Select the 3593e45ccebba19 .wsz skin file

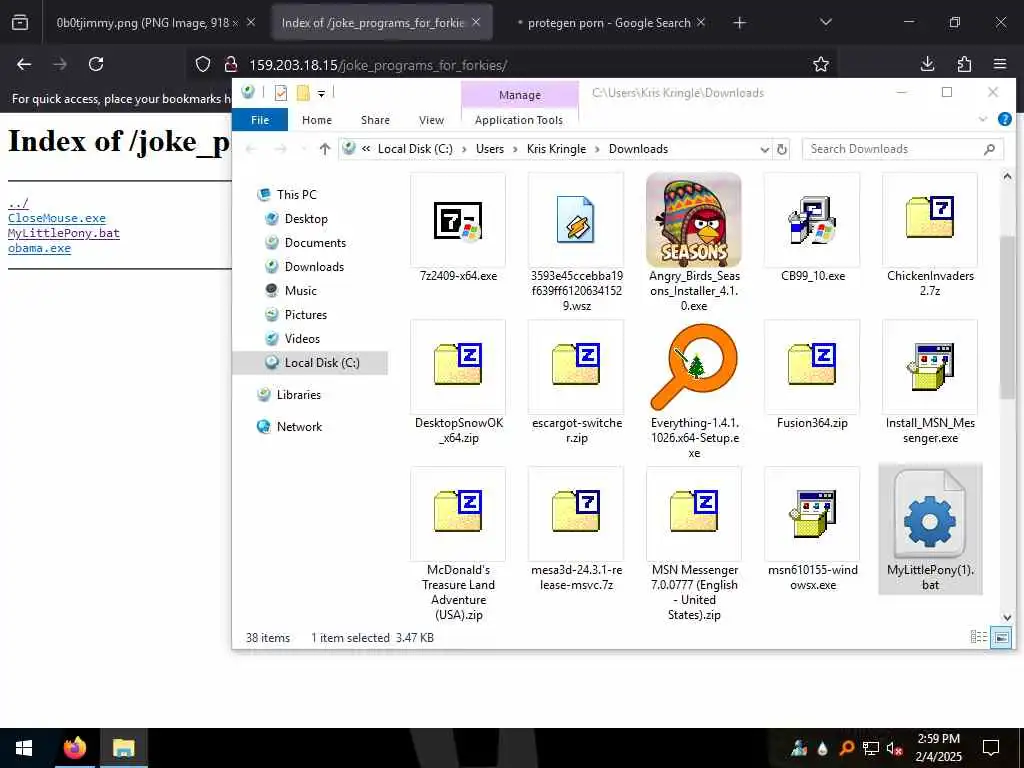575,221
